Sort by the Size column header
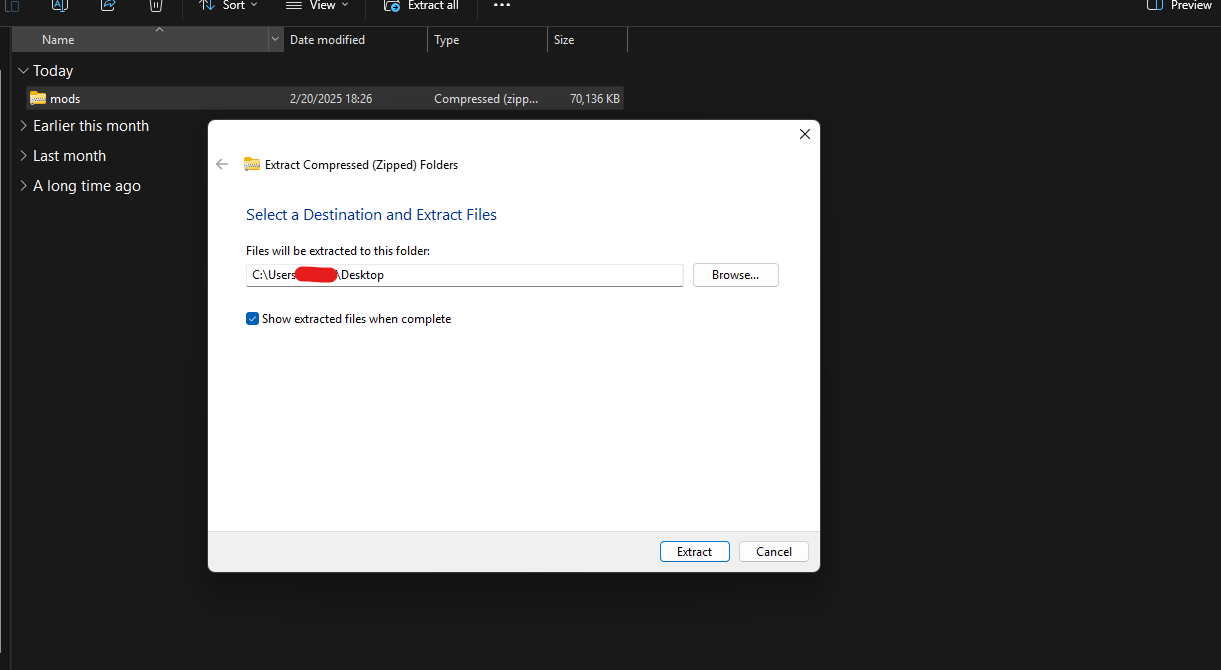 (564, 40)
